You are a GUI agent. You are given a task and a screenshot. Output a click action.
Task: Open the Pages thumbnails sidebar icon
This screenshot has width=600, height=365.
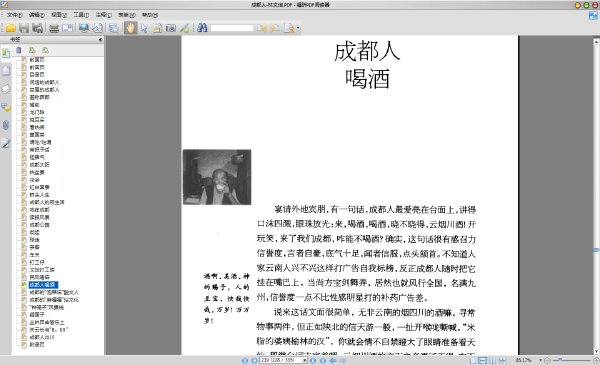pyautogui.click(x=6, y=71)
